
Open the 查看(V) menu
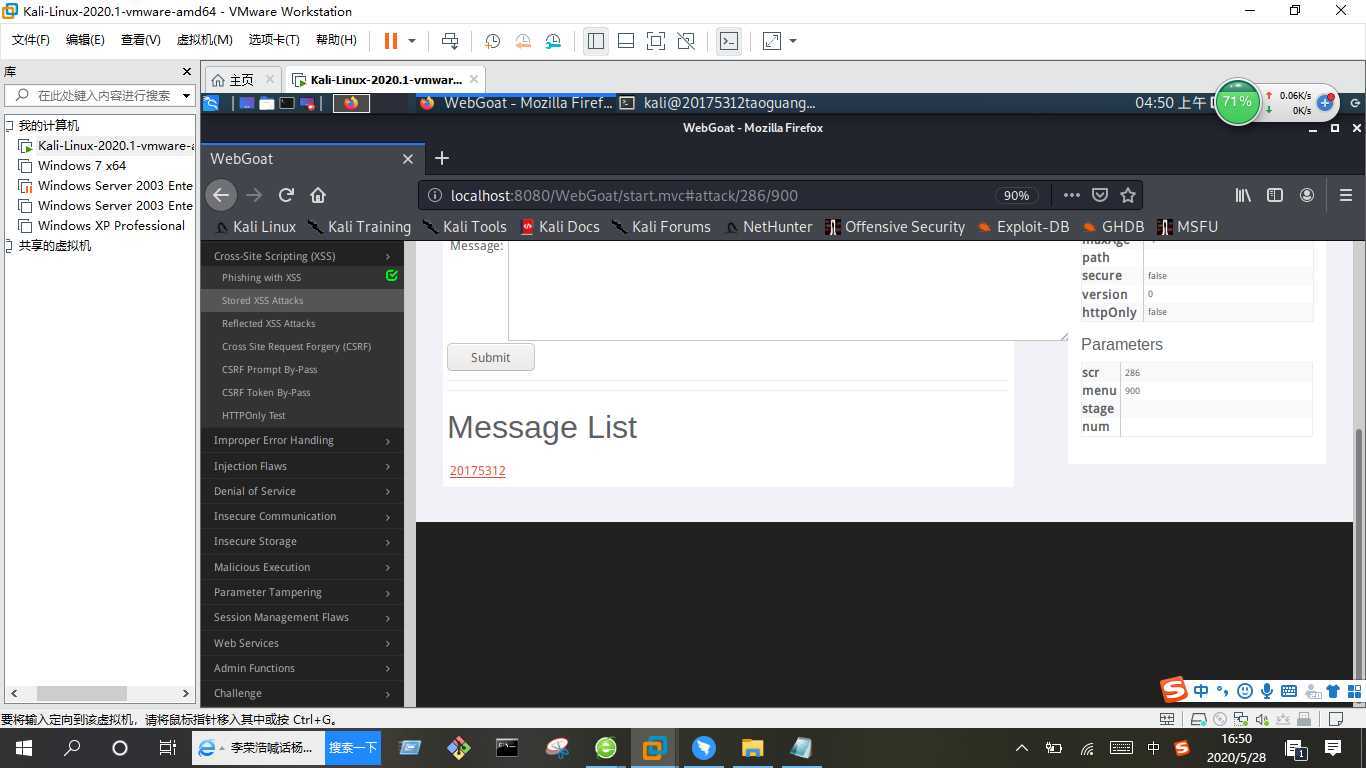coord(140,40)
